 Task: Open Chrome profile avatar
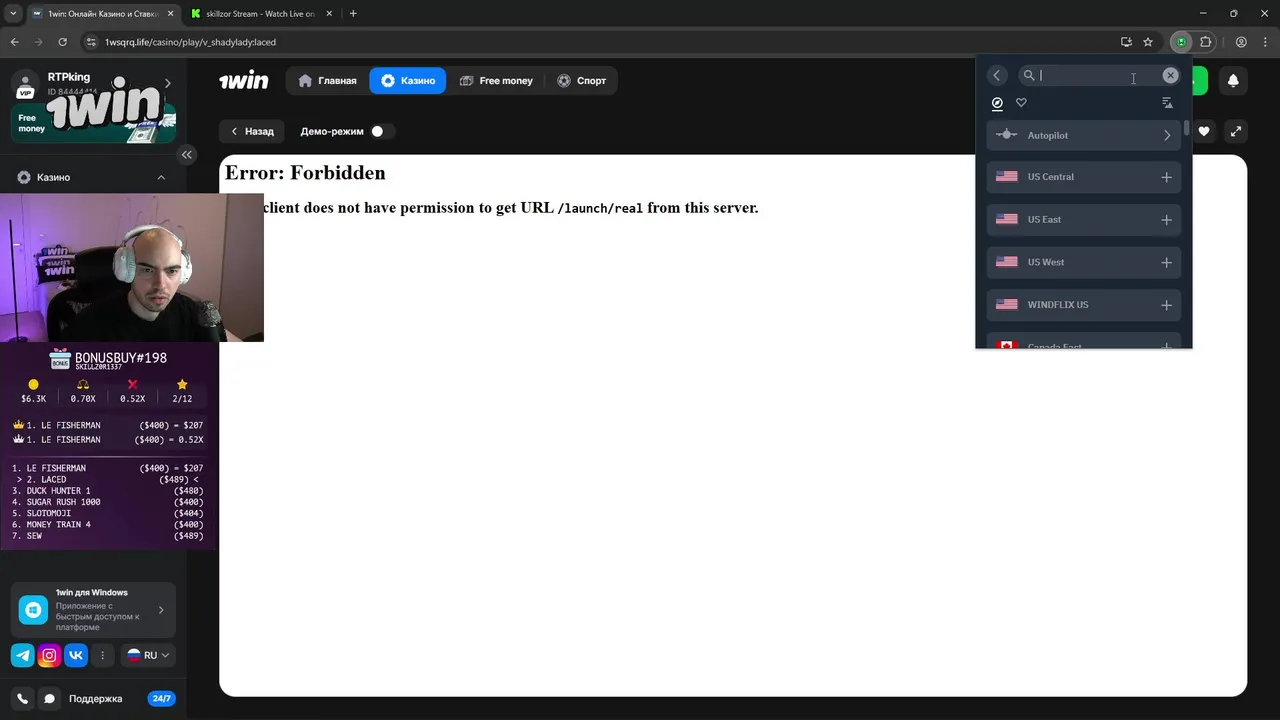point(1241,42)
